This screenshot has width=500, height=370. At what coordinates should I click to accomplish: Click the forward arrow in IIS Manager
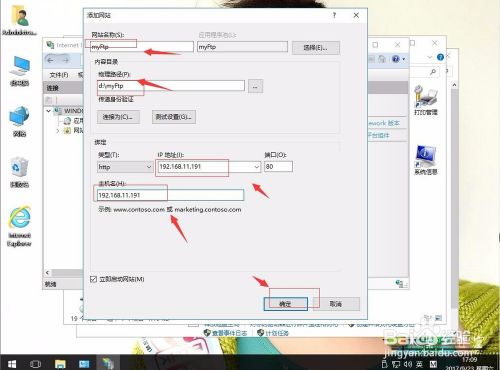pos(66,60)
